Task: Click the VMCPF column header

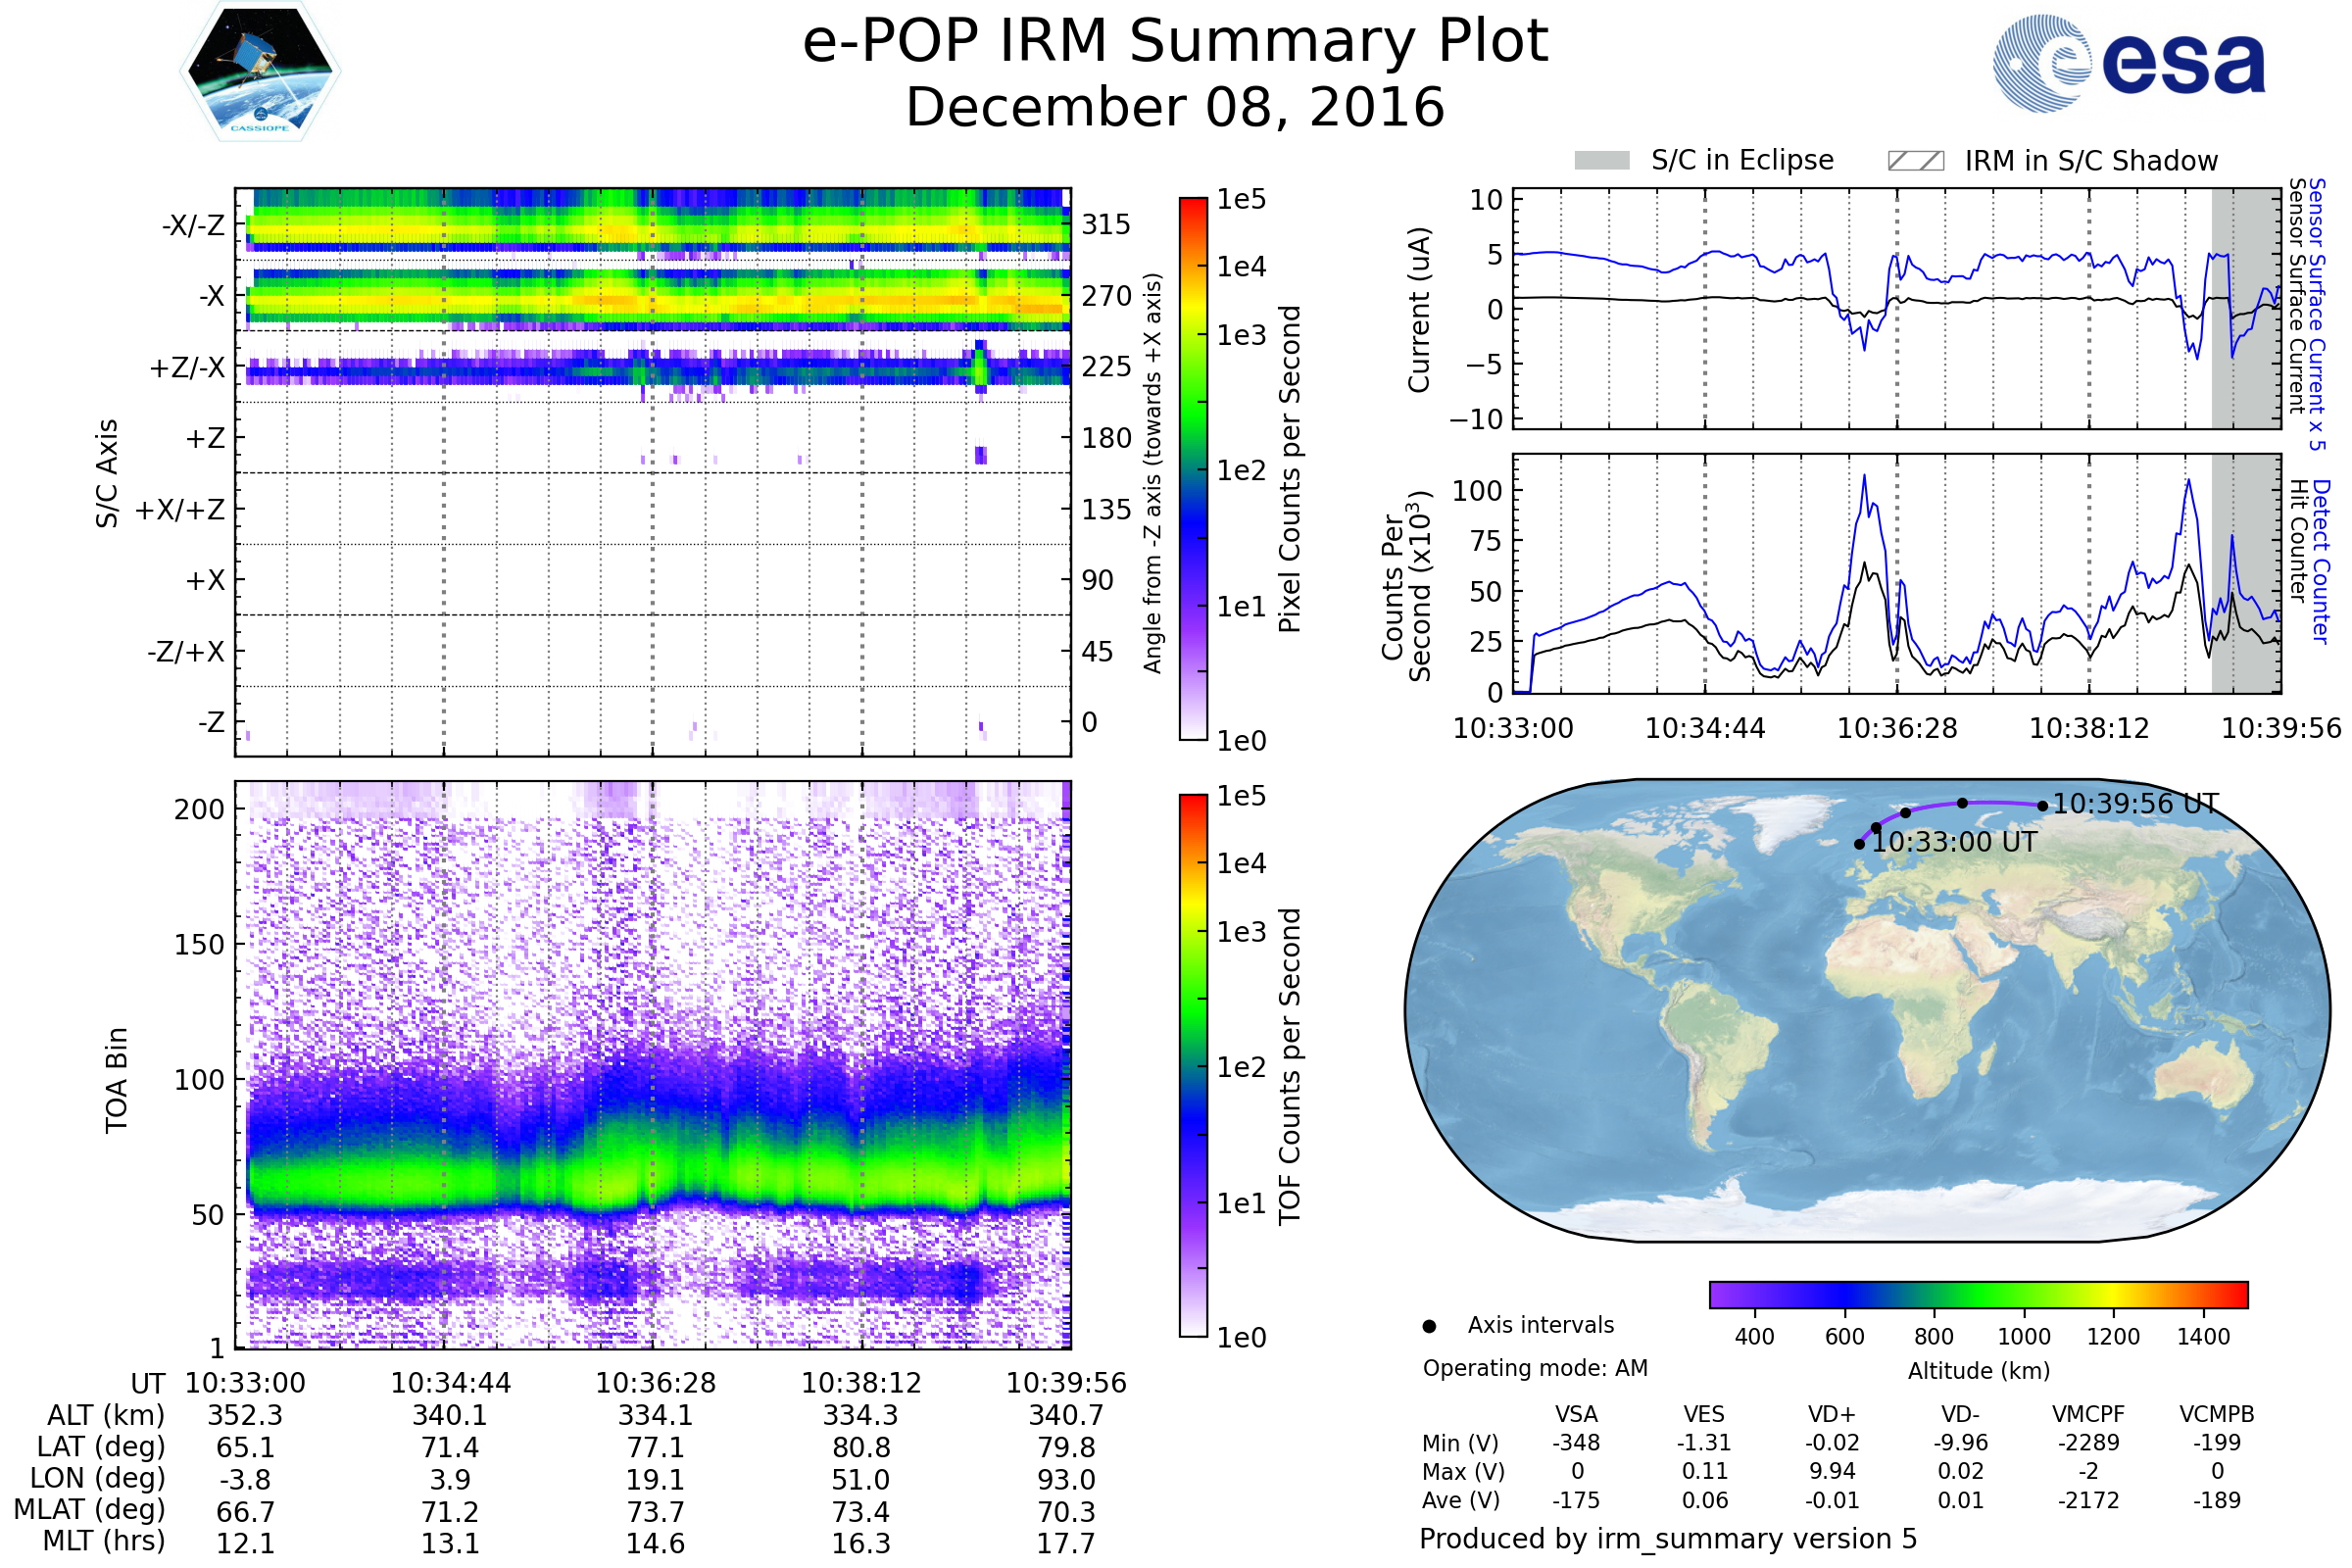Action: (x=2088, y=1414)
